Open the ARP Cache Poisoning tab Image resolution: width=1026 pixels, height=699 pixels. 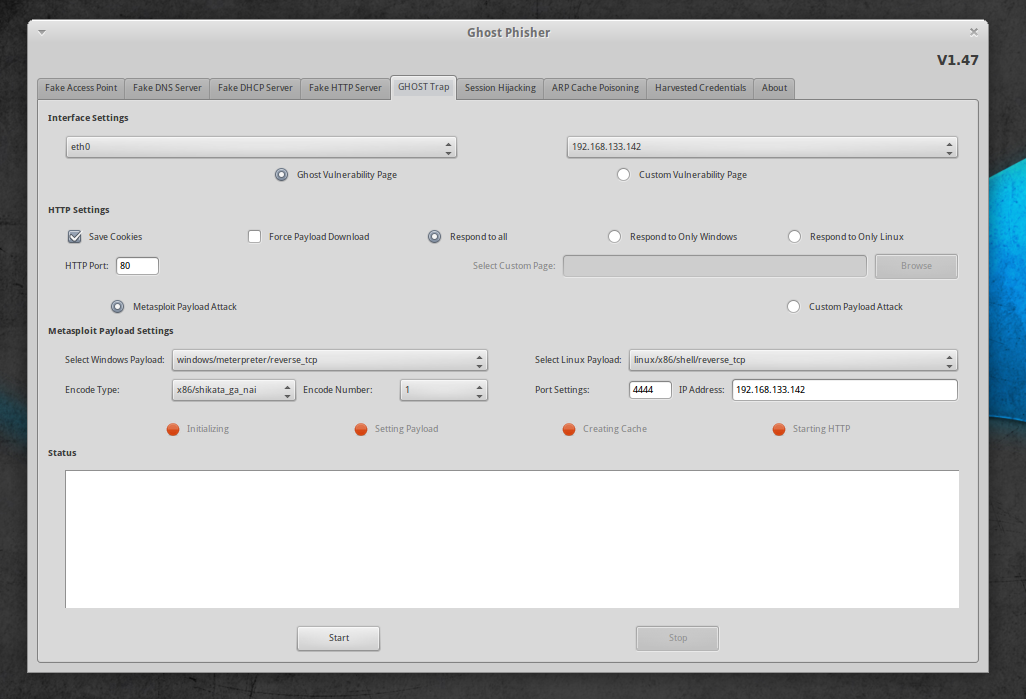click(595, 88)
